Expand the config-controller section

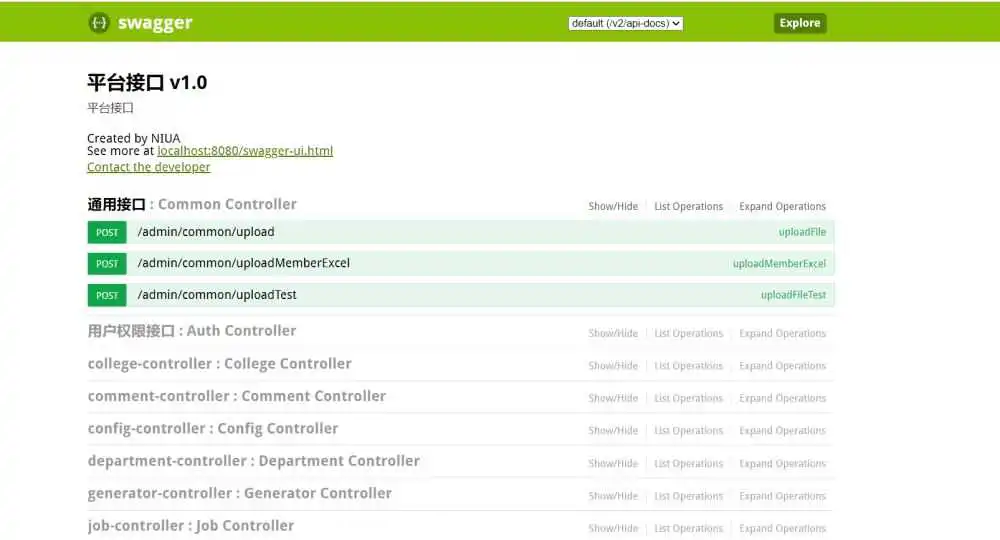(x=213, y=429)
